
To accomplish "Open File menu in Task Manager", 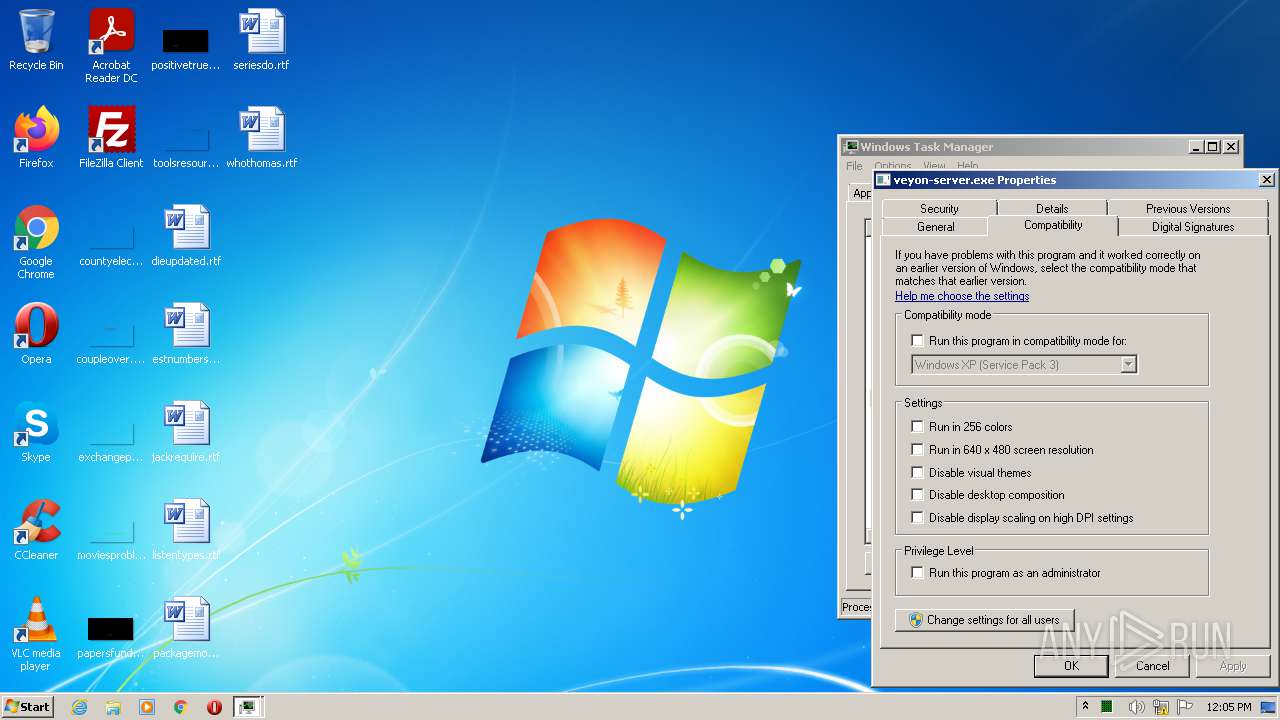I will coord(854,166).
